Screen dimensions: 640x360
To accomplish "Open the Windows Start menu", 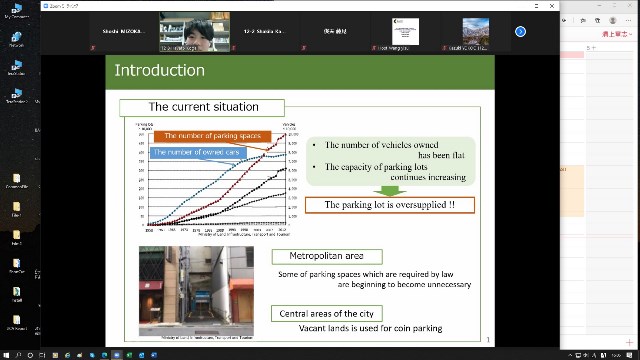I will click(6, 355).
